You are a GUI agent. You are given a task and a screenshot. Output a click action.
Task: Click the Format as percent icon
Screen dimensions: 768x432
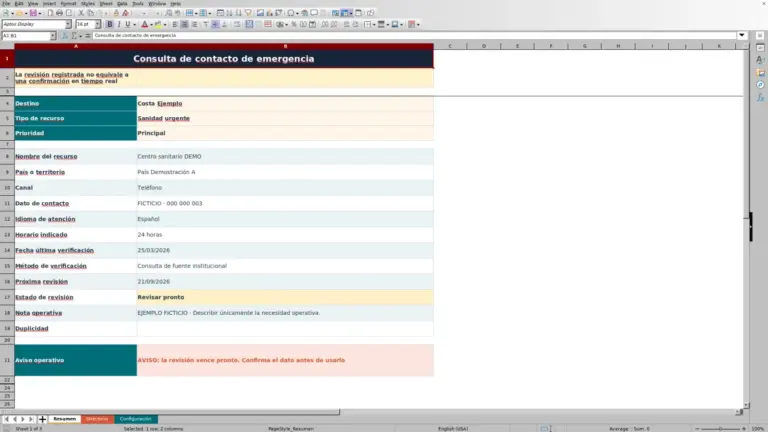tap(294, 24)
